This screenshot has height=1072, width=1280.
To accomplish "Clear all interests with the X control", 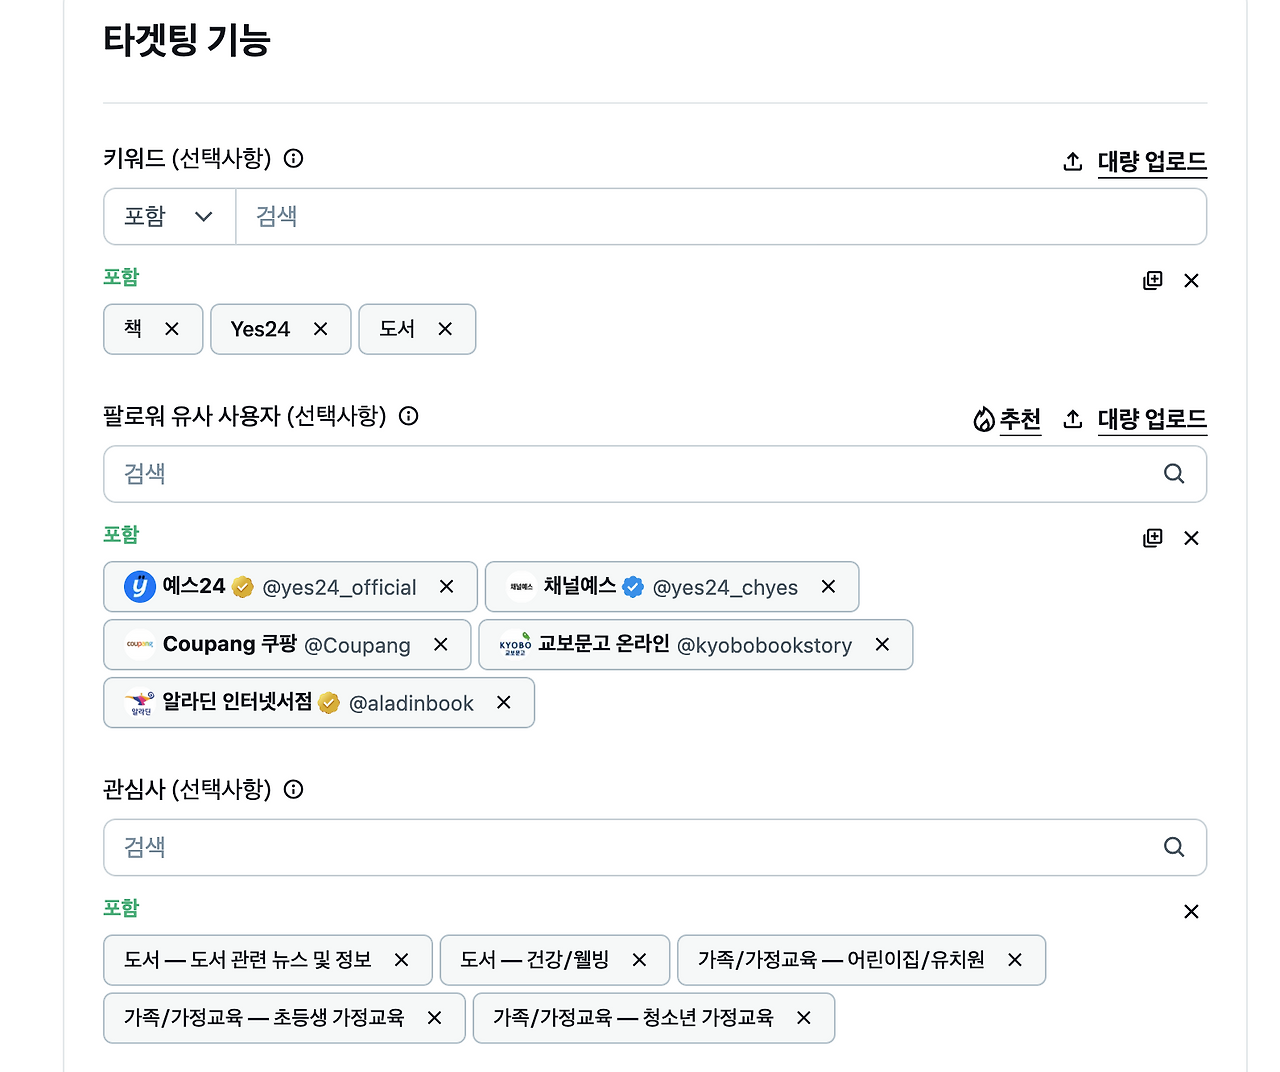I will click(1191, 911).
